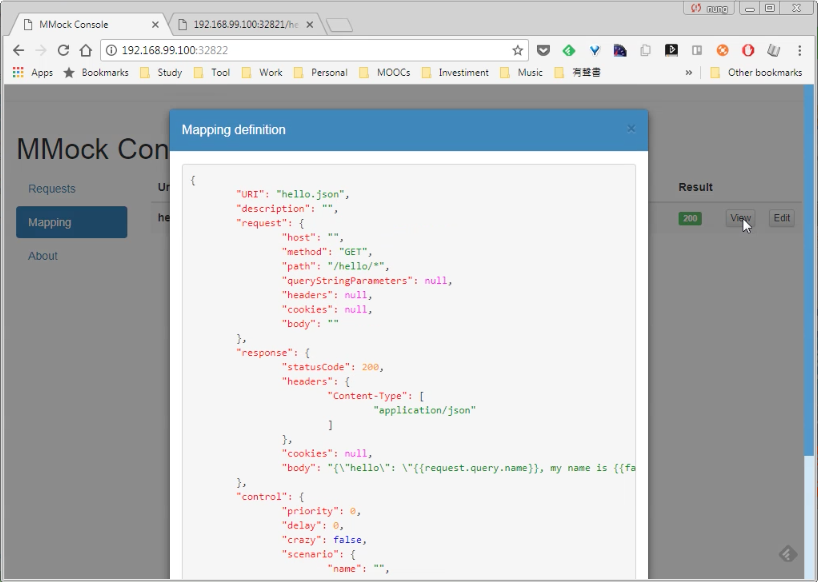Expand the Personal bookmarks folder
This screenshot has width=818, height=582.
tap(320, 72)
